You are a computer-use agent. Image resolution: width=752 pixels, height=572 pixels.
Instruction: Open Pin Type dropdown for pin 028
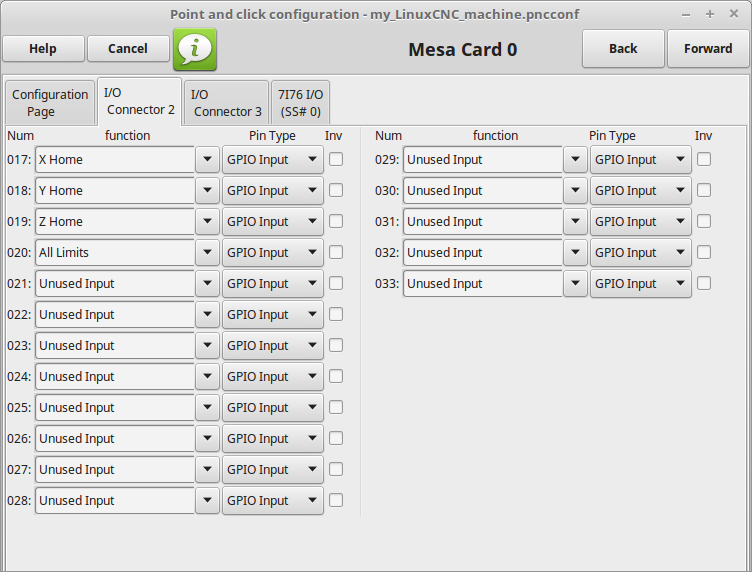pos(273,500)
